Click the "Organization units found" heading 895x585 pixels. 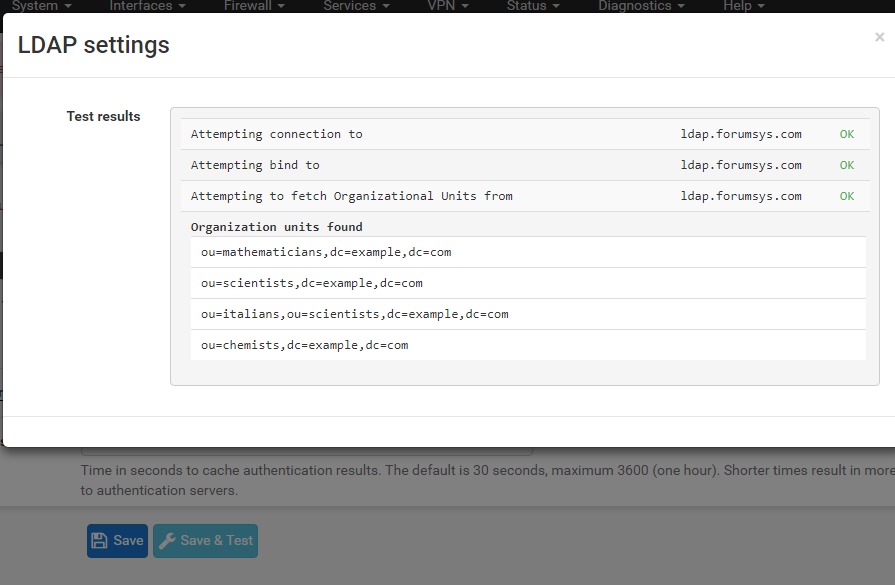(276, 227)
